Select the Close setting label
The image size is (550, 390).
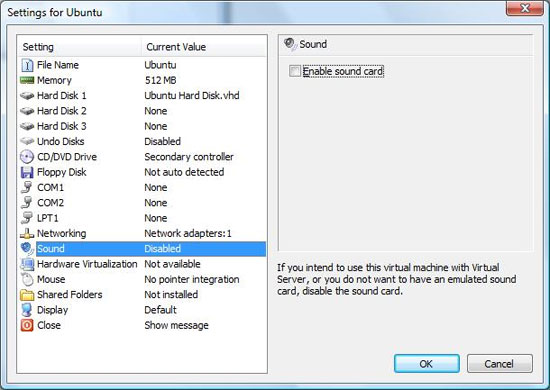49,325
